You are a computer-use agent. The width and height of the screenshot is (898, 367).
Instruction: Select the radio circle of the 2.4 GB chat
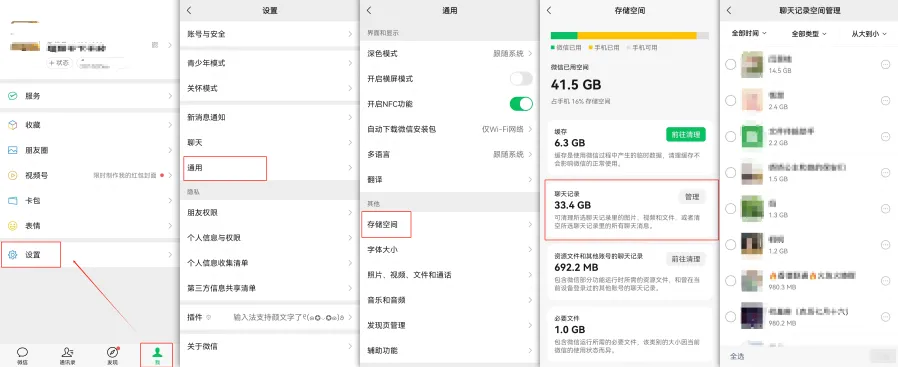pos(730,101)
